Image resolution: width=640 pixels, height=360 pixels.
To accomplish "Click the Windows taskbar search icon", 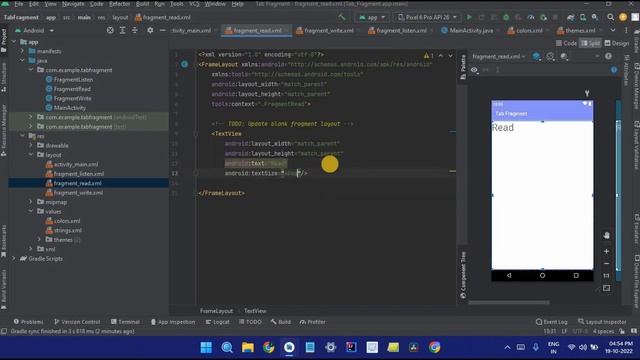I will 227,347.
